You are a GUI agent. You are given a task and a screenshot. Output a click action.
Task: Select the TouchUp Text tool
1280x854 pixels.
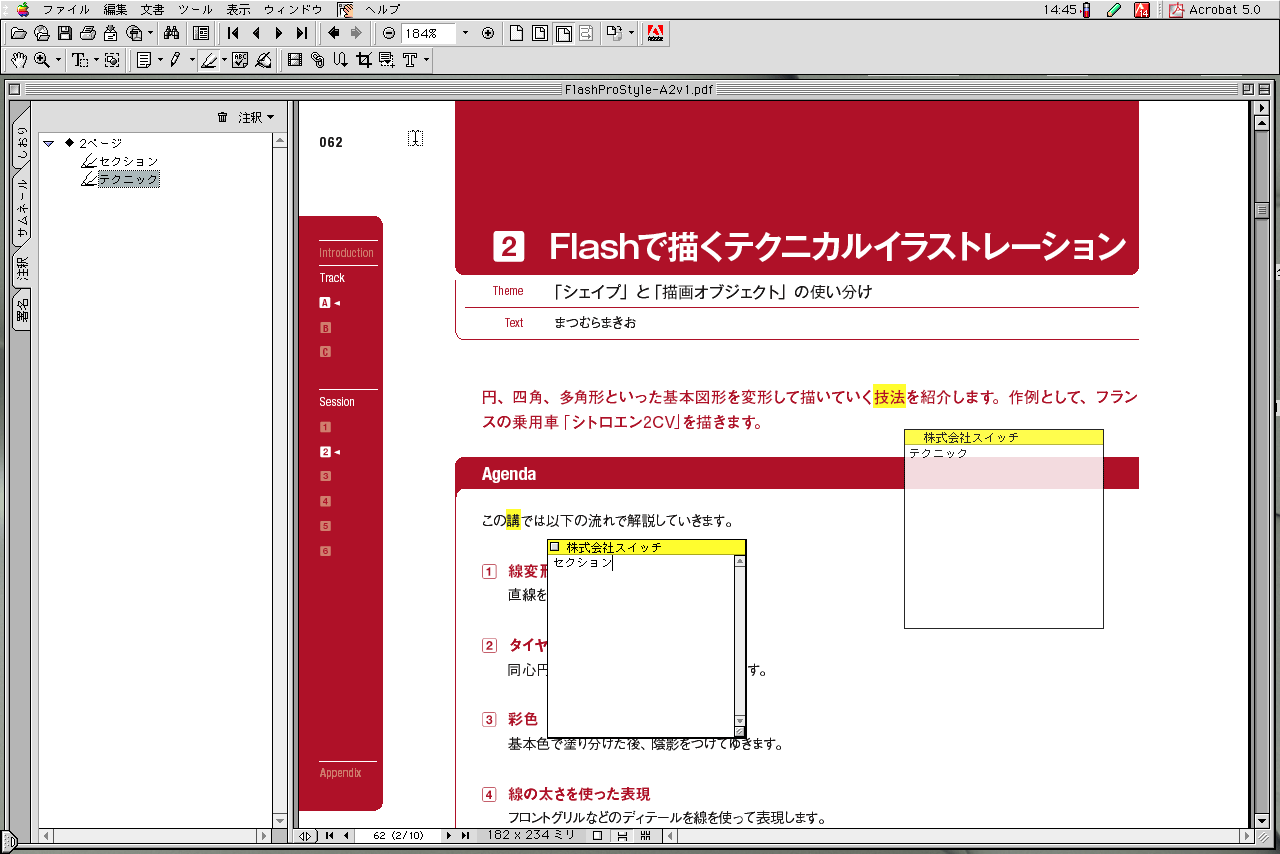click(409, 60)
